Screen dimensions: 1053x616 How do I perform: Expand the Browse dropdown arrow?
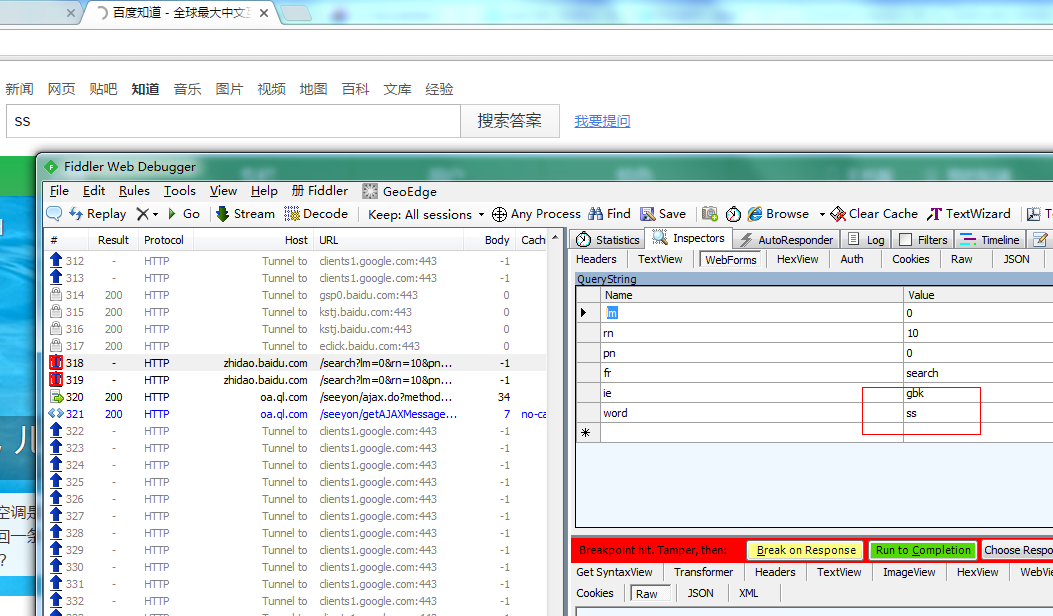click(820, 213)
